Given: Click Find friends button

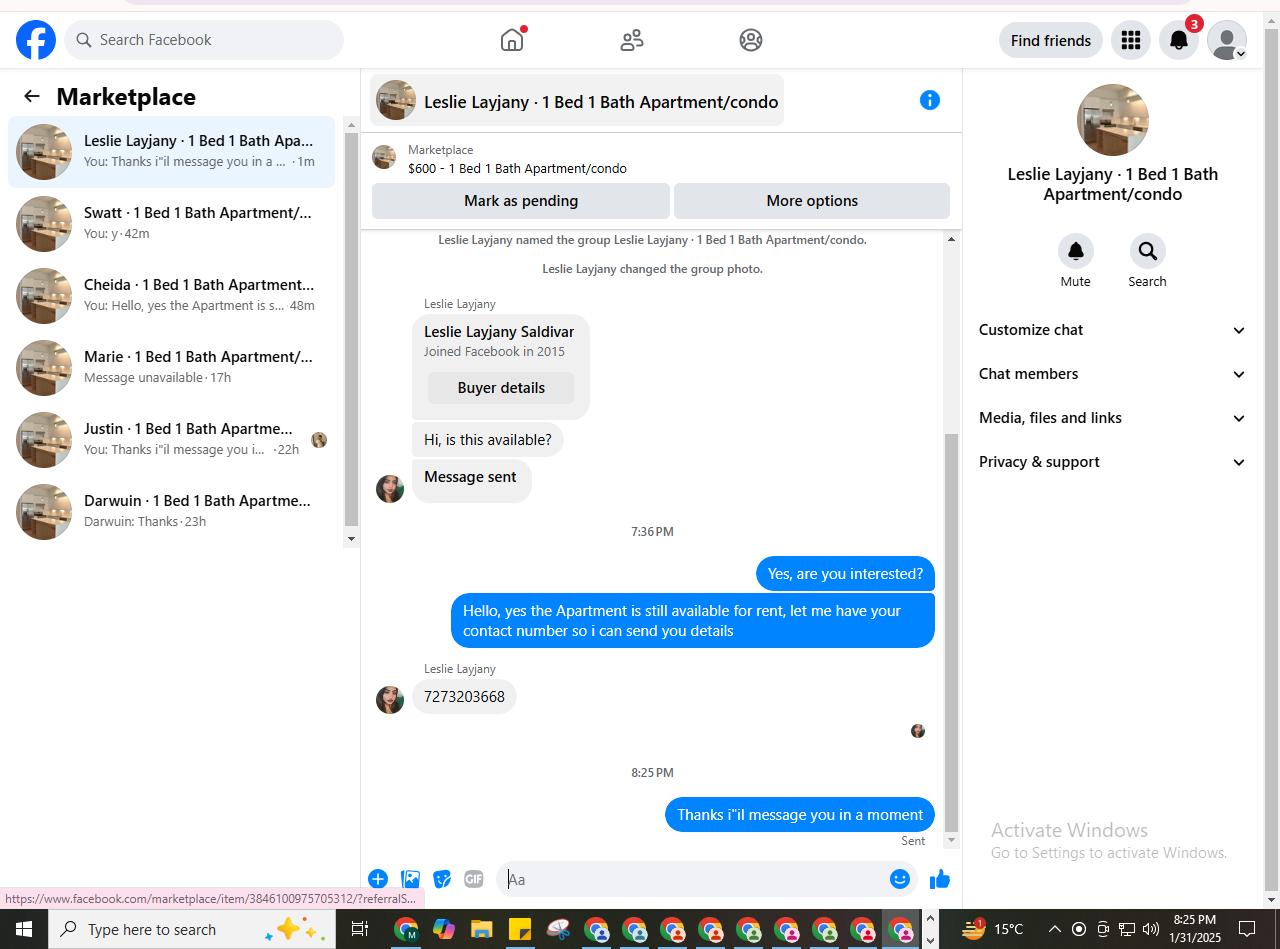Looking at the screenshot, I should (1051, 40).
